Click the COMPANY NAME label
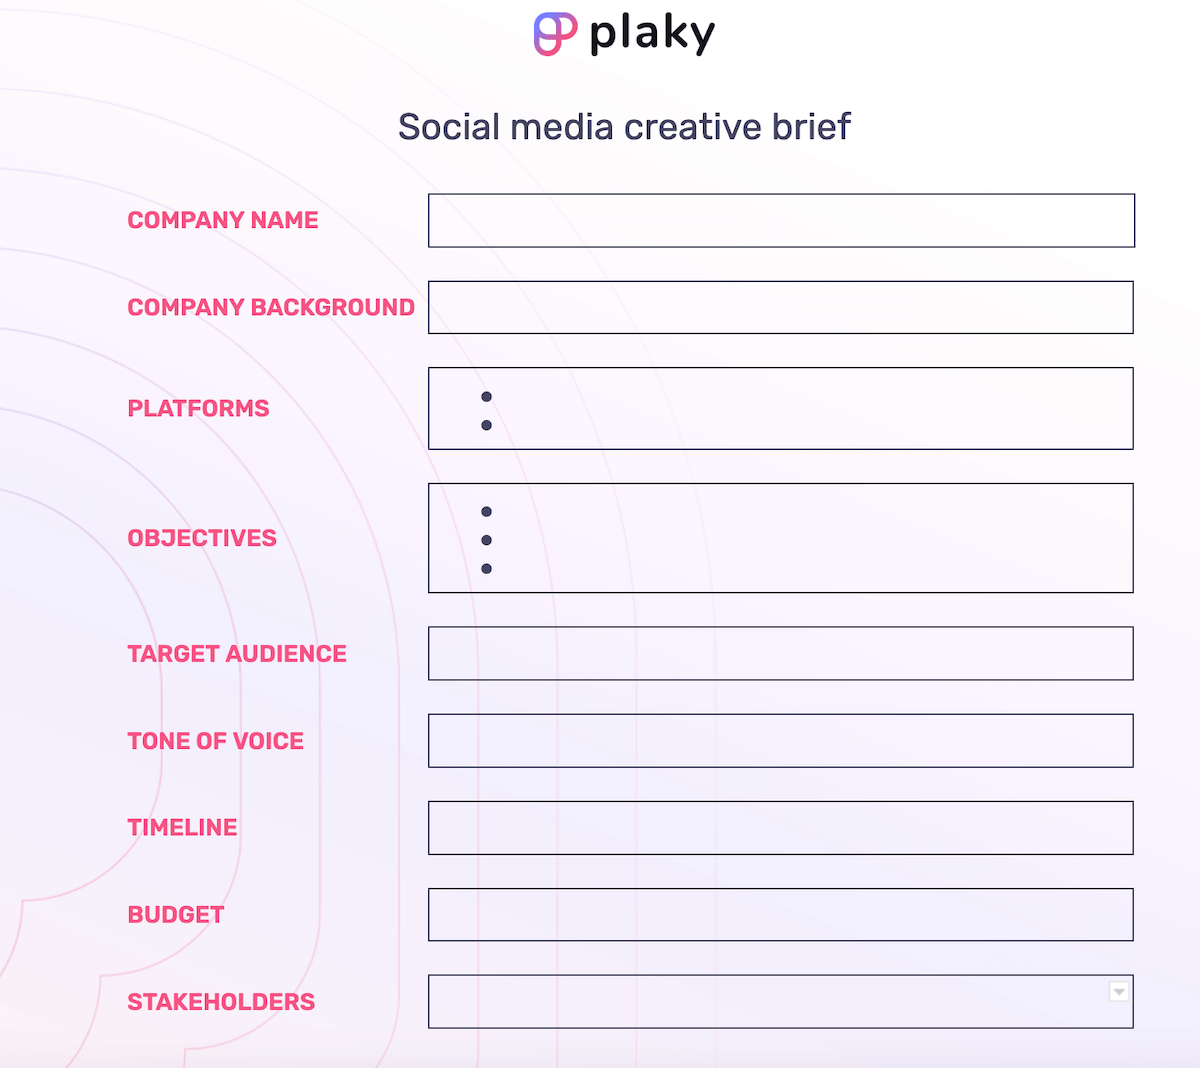The width and height of the screenshot is (1200, 1068). pos(223,220)
